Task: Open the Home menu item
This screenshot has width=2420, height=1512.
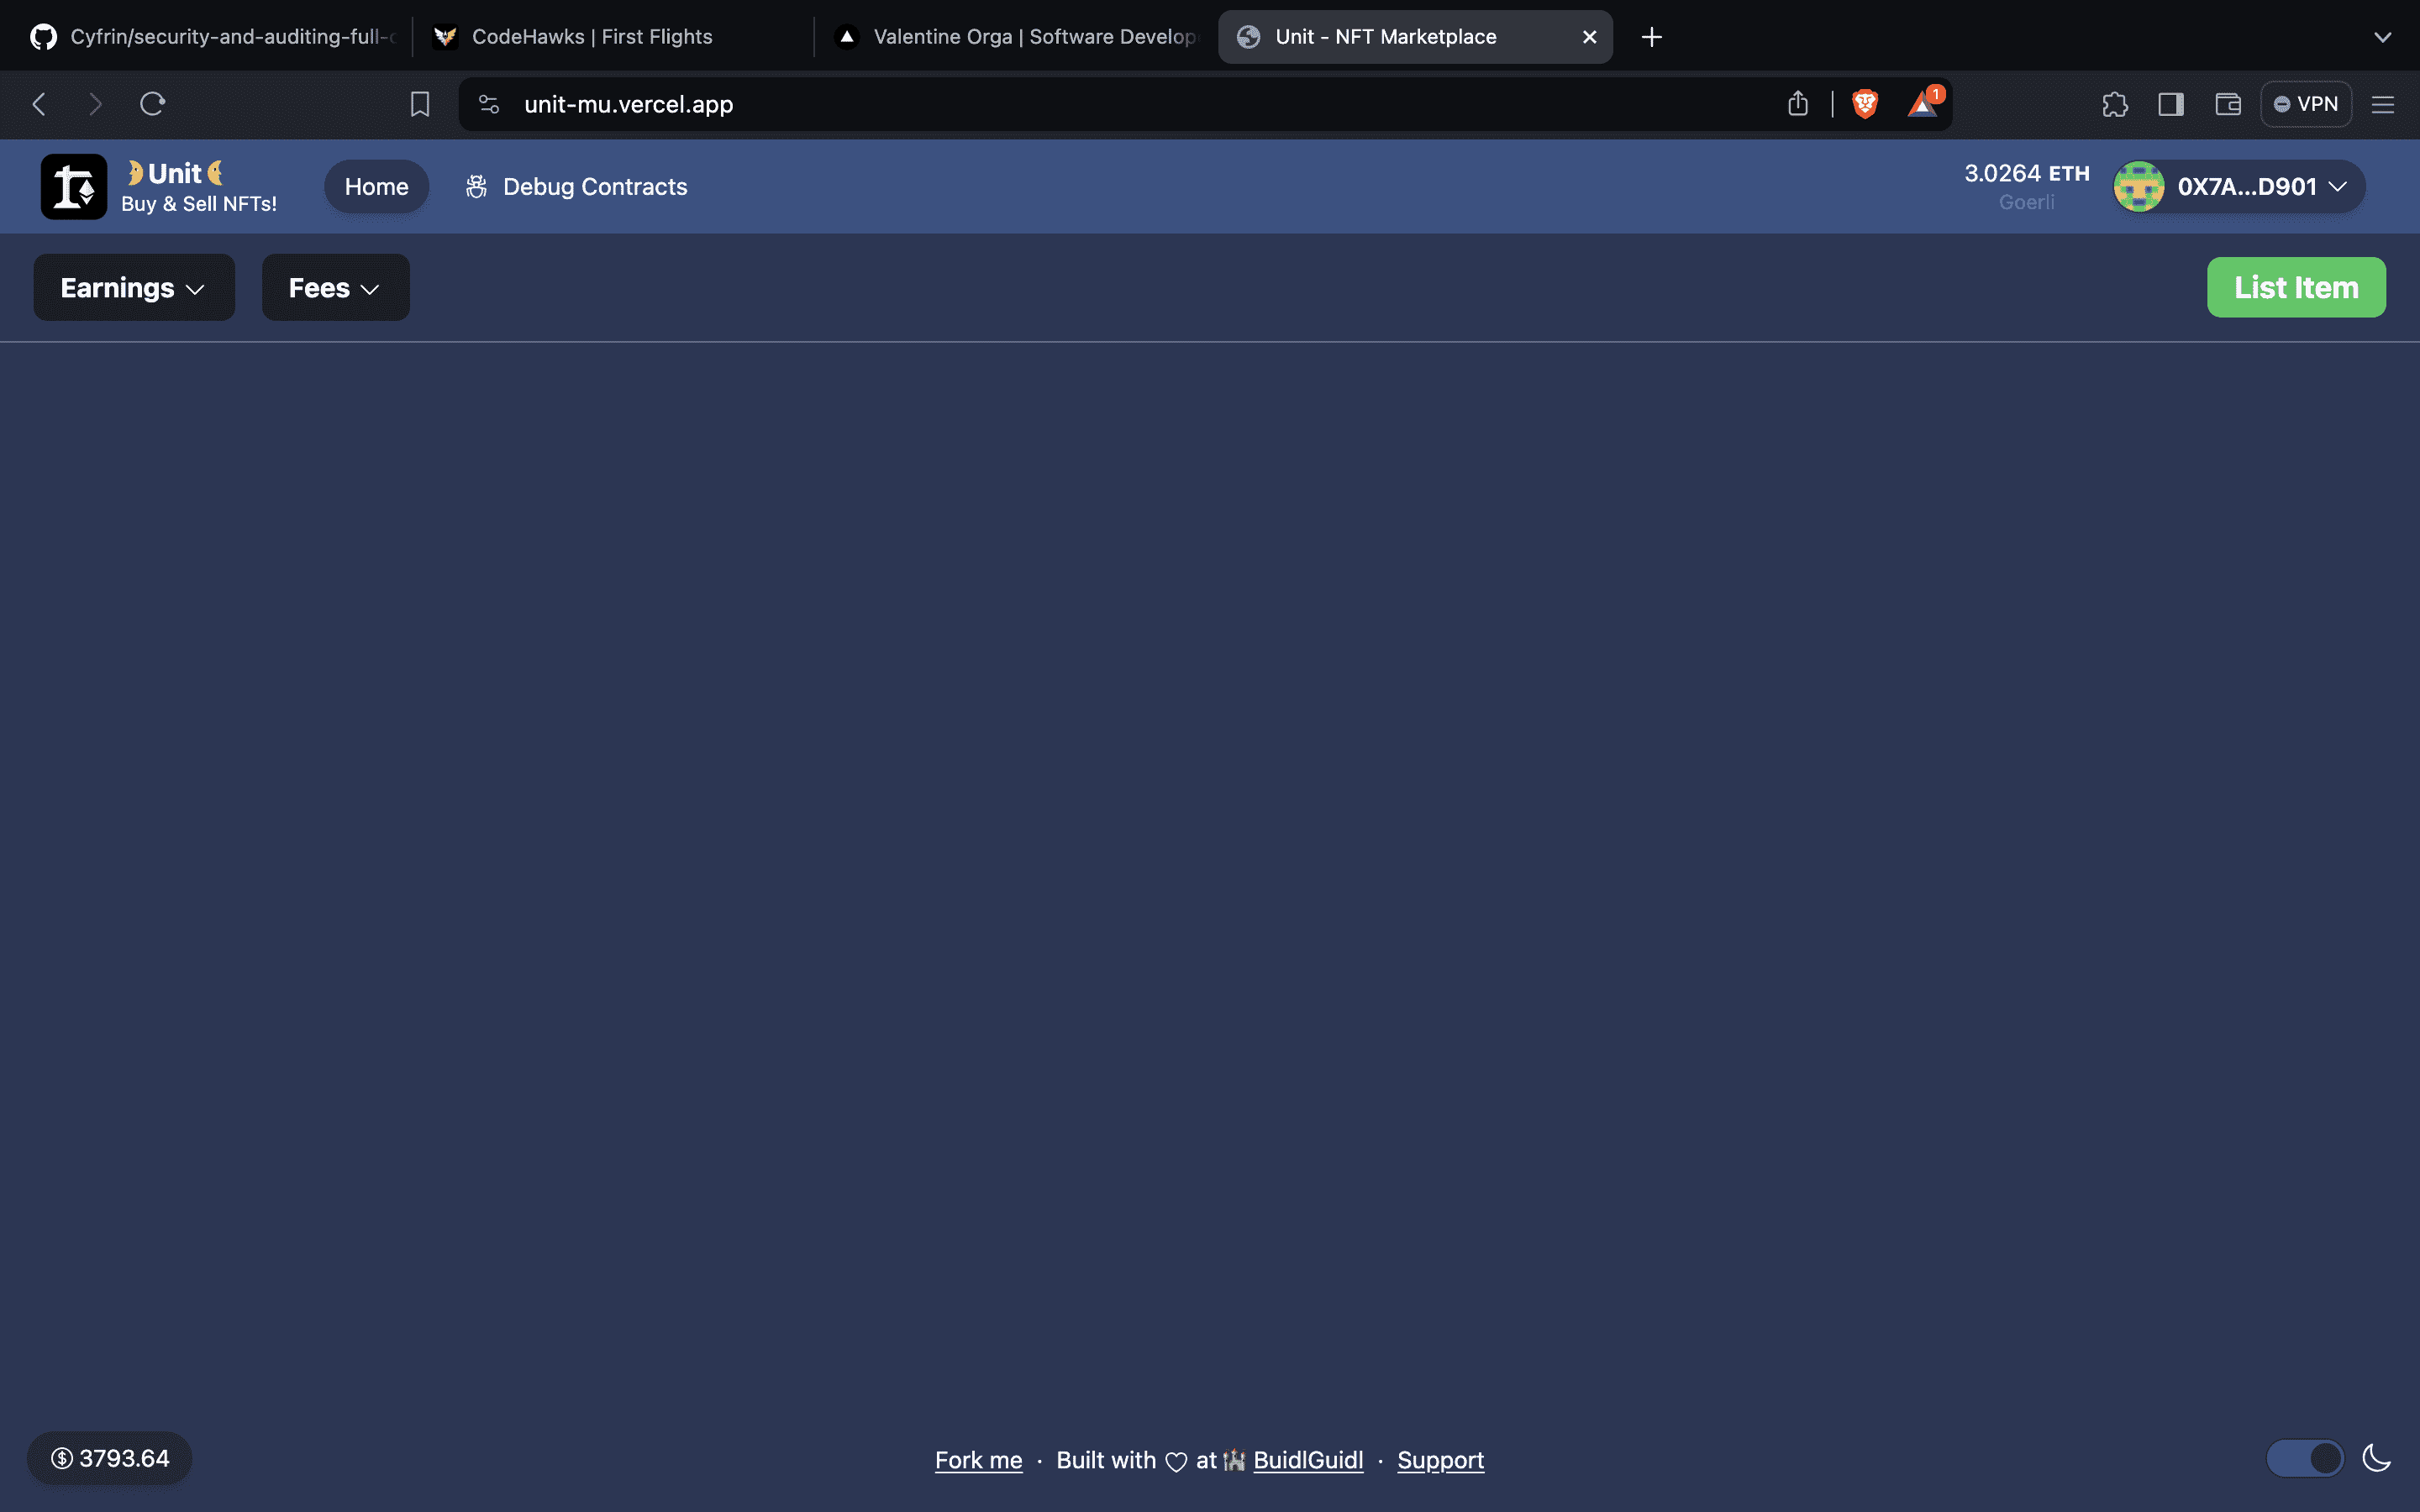Action: tap(377, 187)
